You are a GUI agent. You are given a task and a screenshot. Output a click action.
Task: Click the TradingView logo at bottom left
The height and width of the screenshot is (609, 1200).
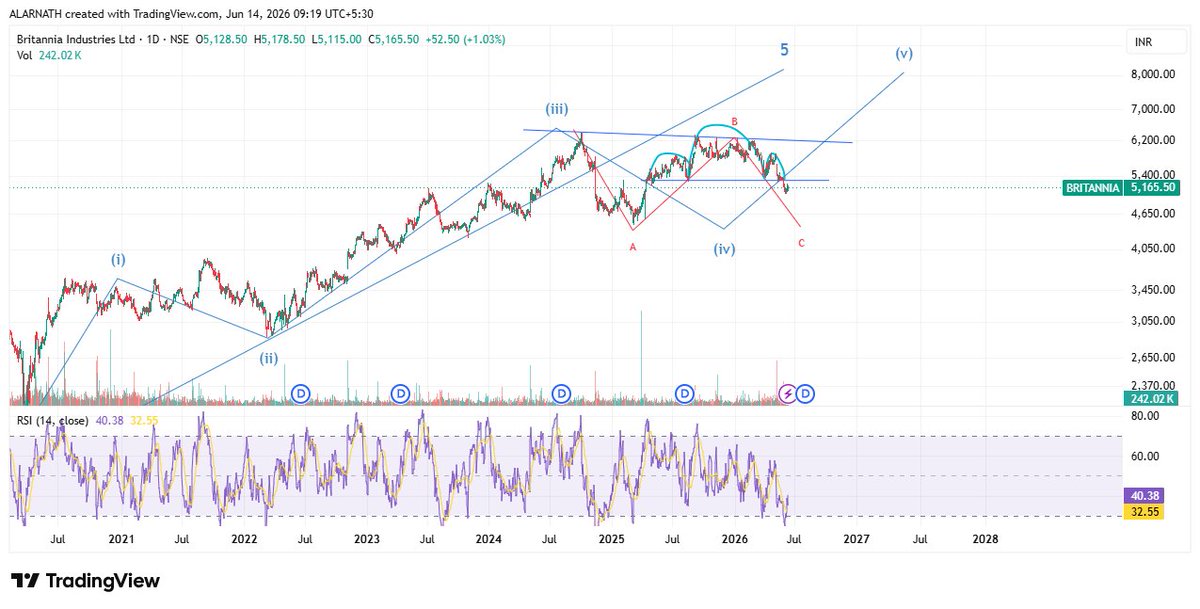tap(85, 581)
